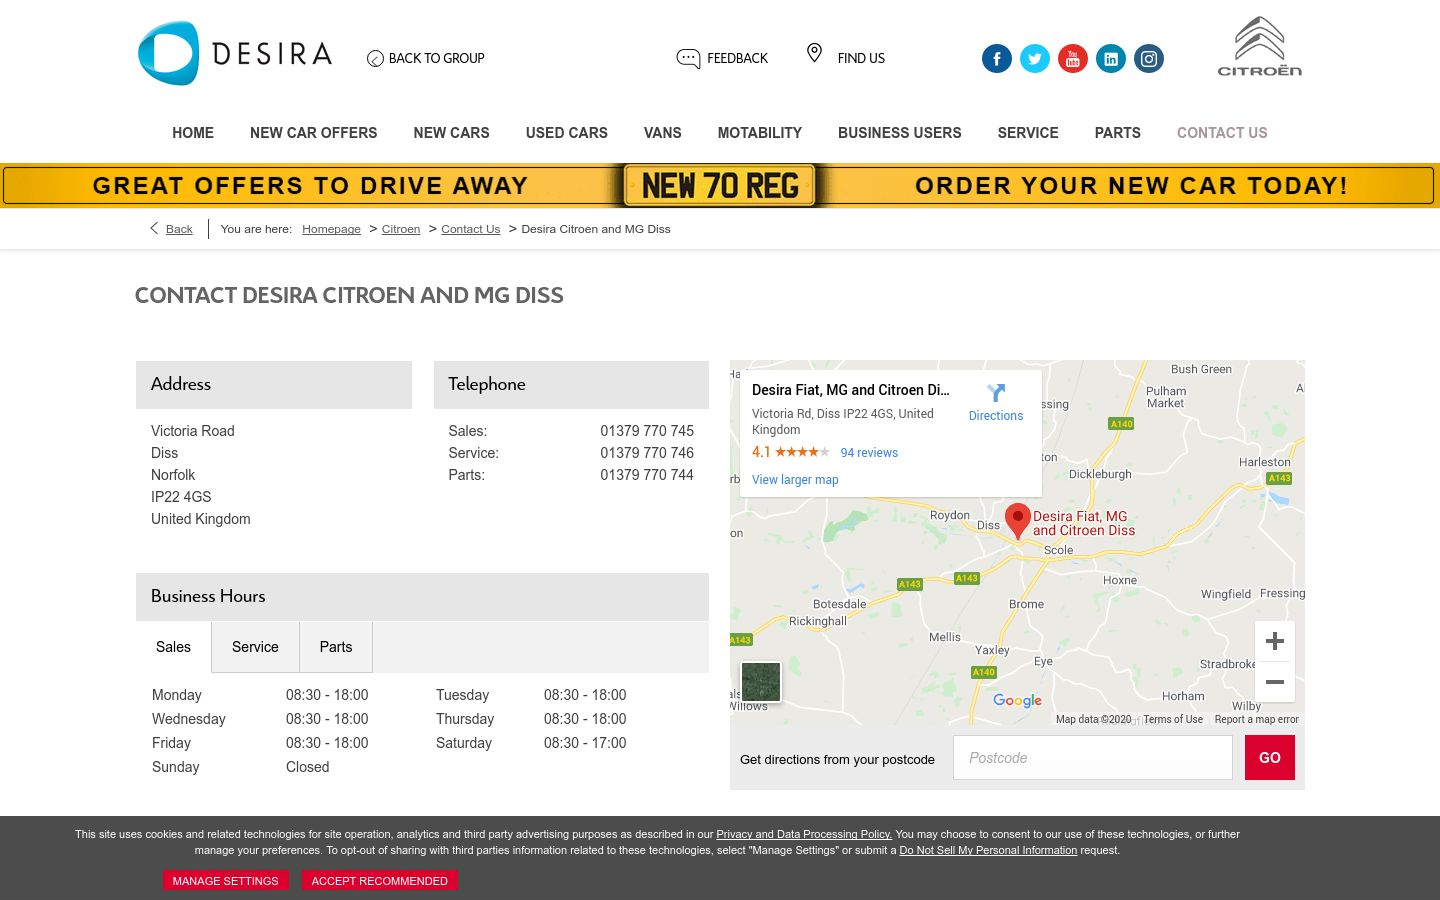Screen dimensions: 1440x900
Task: Open the Facebook social icon
Action: coord(996,59)
